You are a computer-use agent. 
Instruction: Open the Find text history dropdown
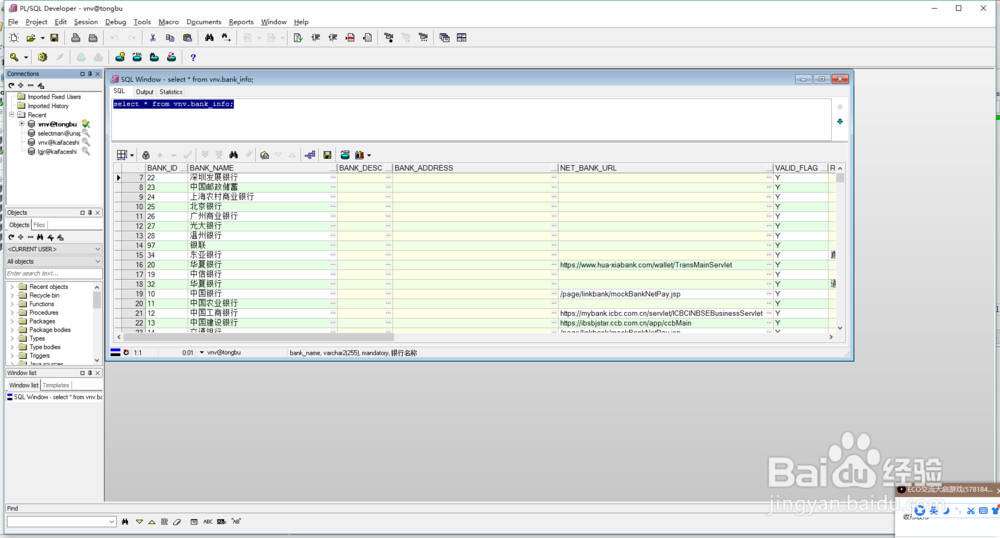coord(112,521)
